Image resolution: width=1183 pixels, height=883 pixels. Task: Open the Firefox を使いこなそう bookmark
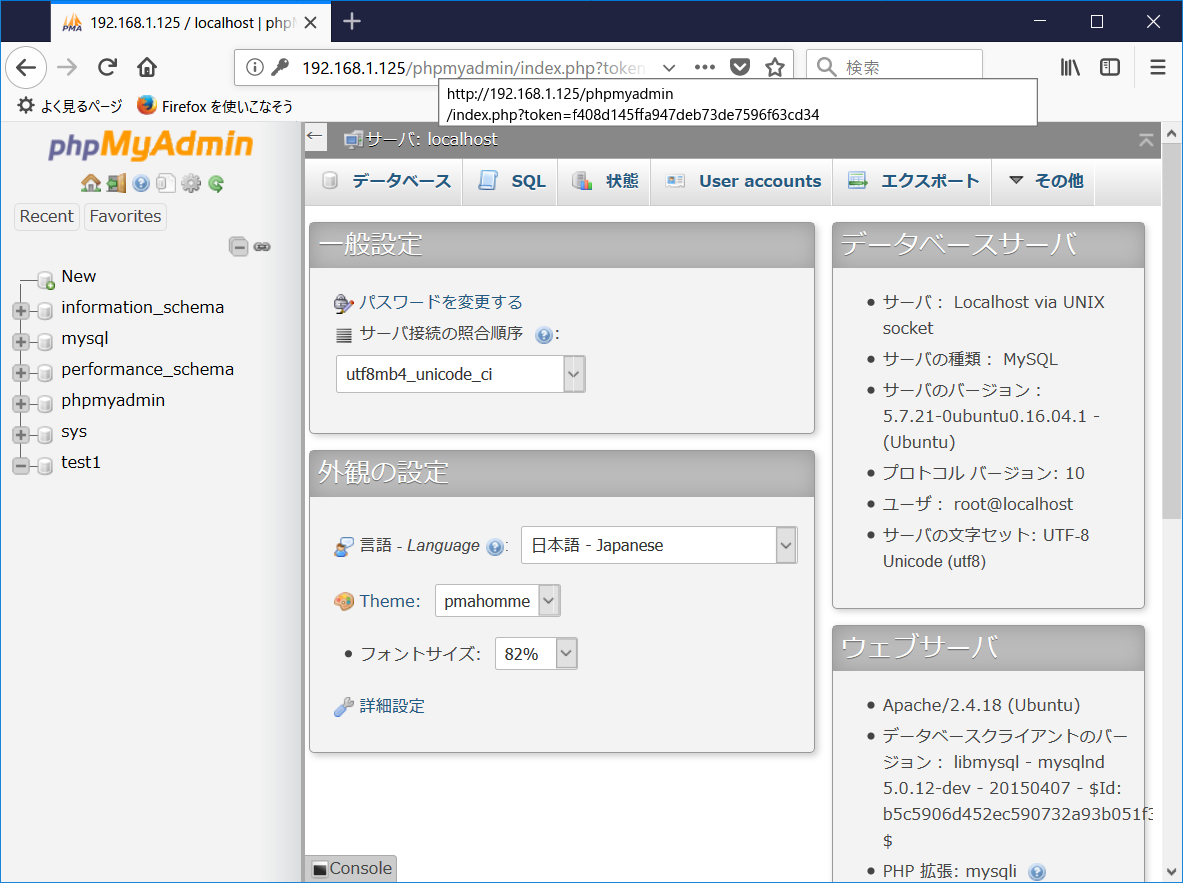(x=216, y=106)
